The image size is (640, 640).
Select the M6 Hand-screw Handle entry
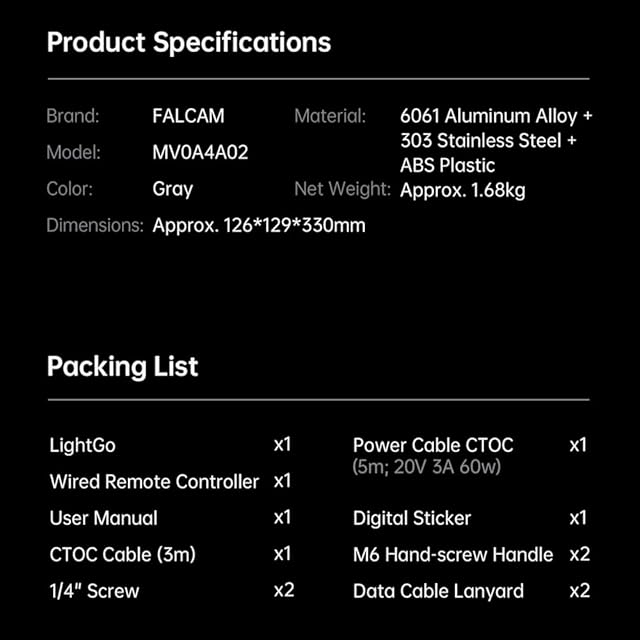453,554
